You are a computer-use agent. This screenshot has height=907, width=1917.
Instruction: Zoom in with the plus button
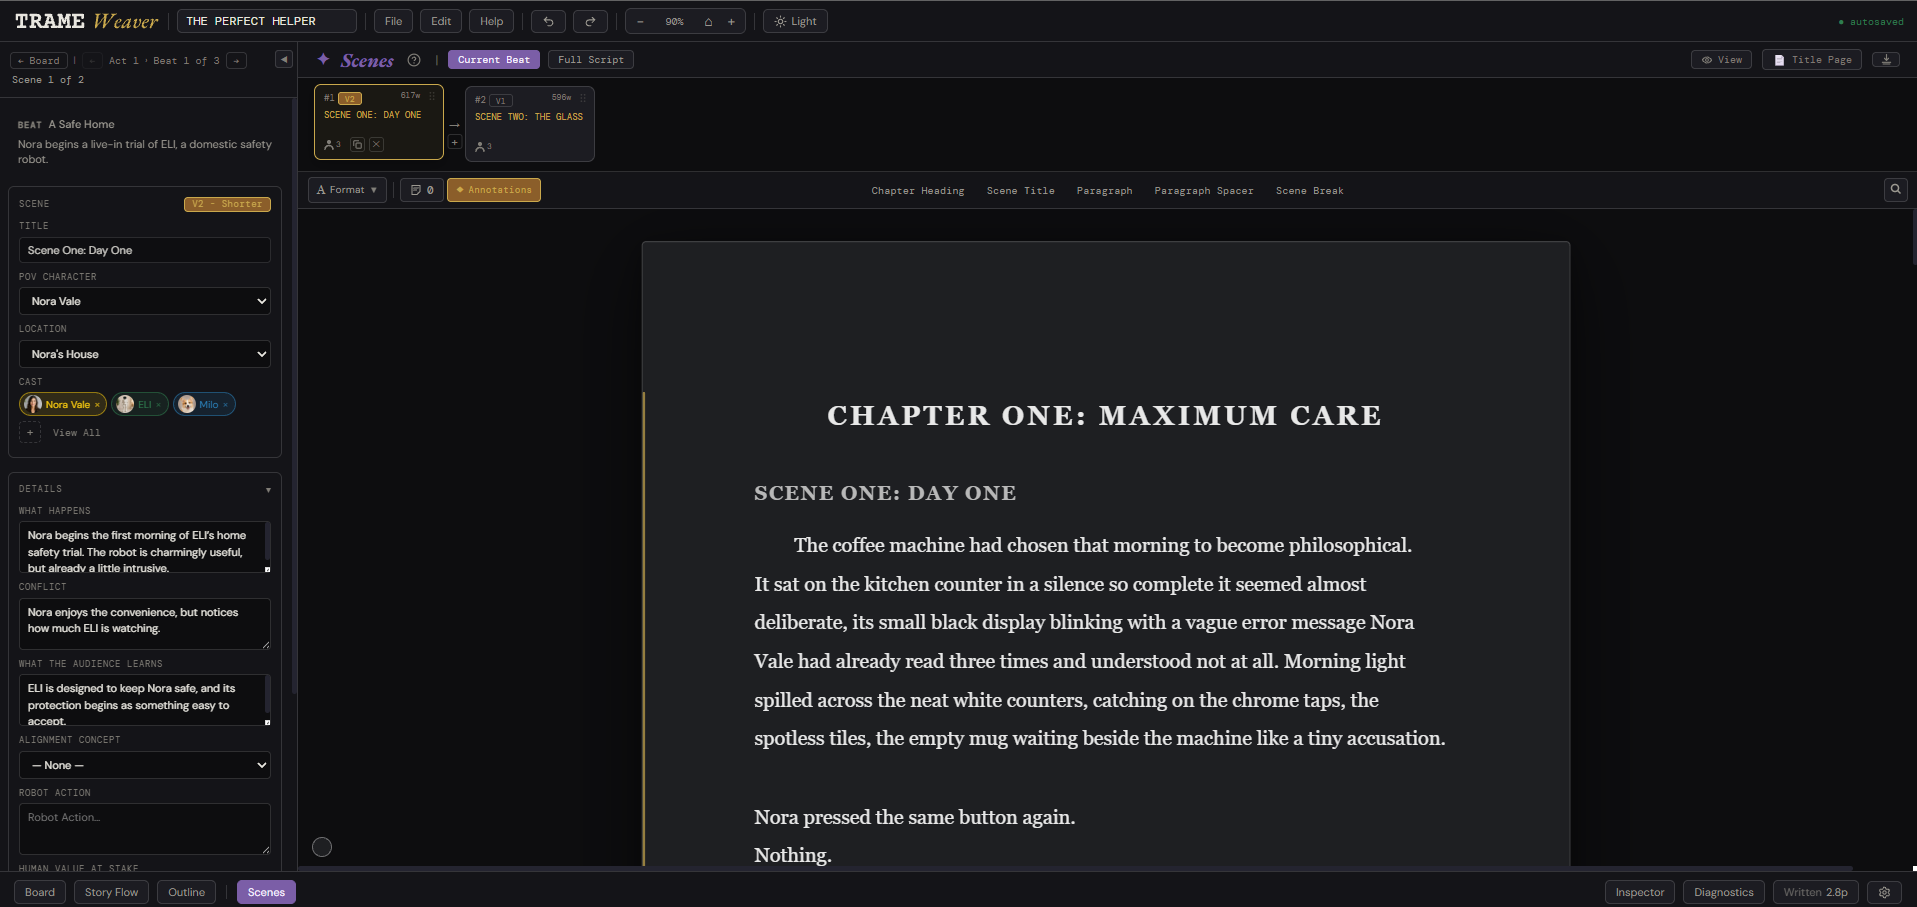coord(731,21)
